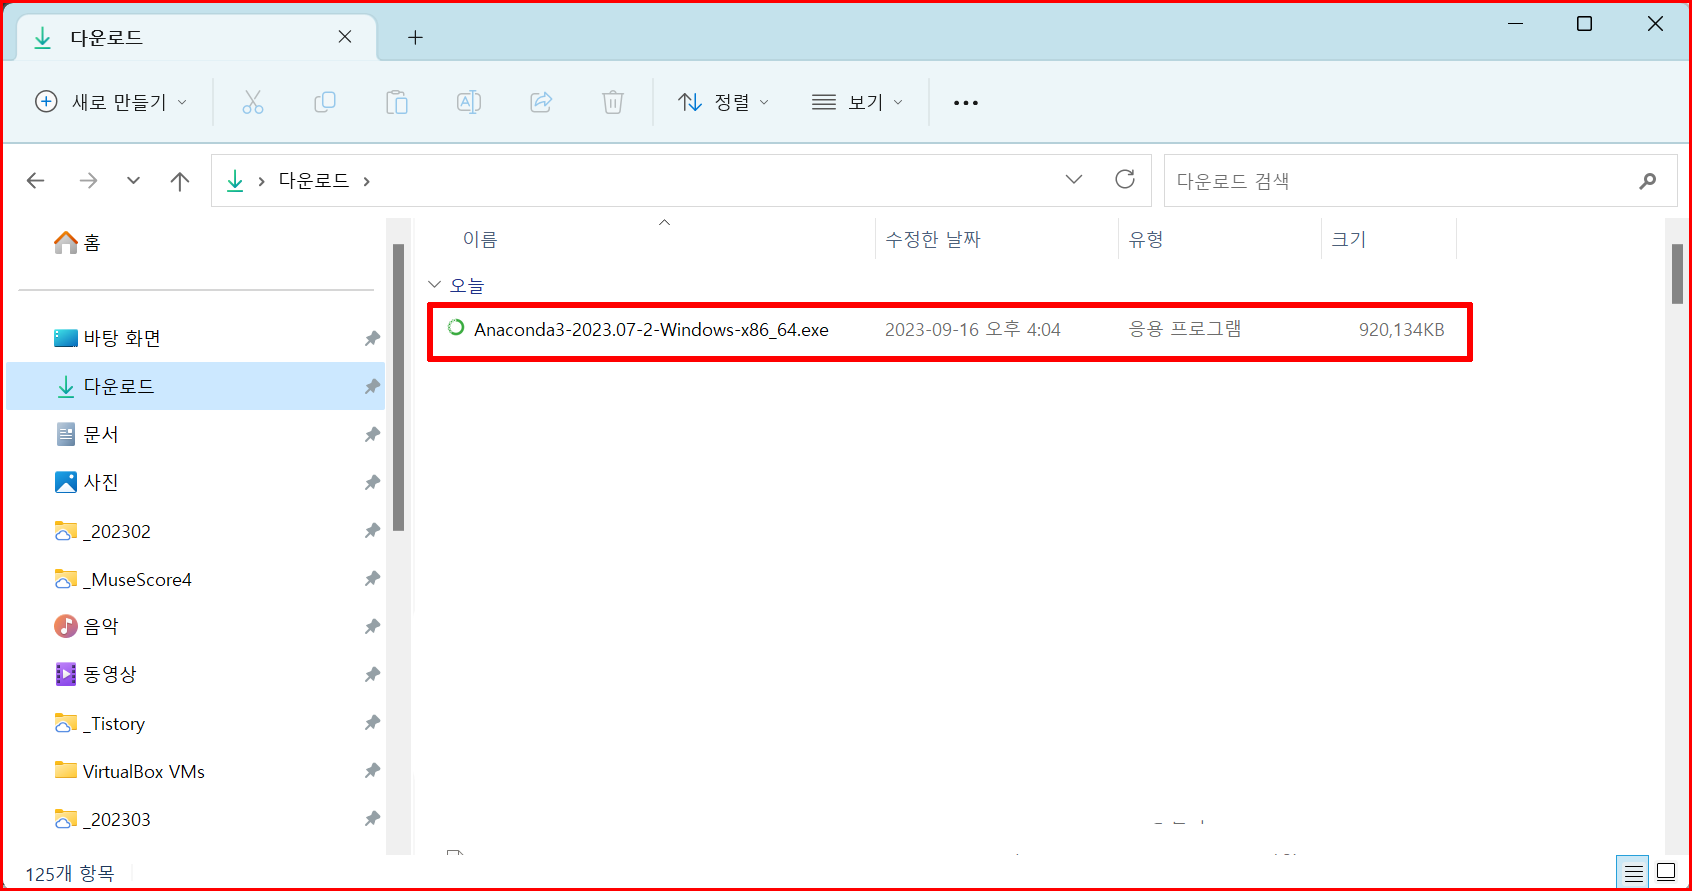This screenshot has height=891, width=1692.
Task: Click the Rename icon in toolbar
Action: click(469, 102)
